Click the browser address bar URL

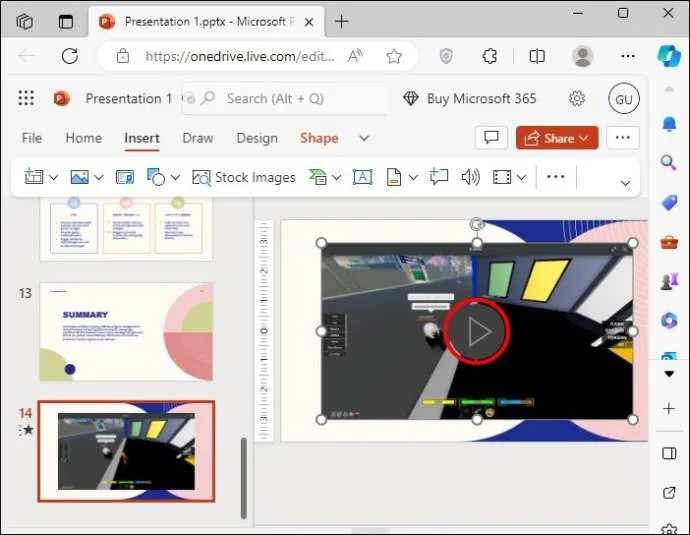[x=239, y=56]
